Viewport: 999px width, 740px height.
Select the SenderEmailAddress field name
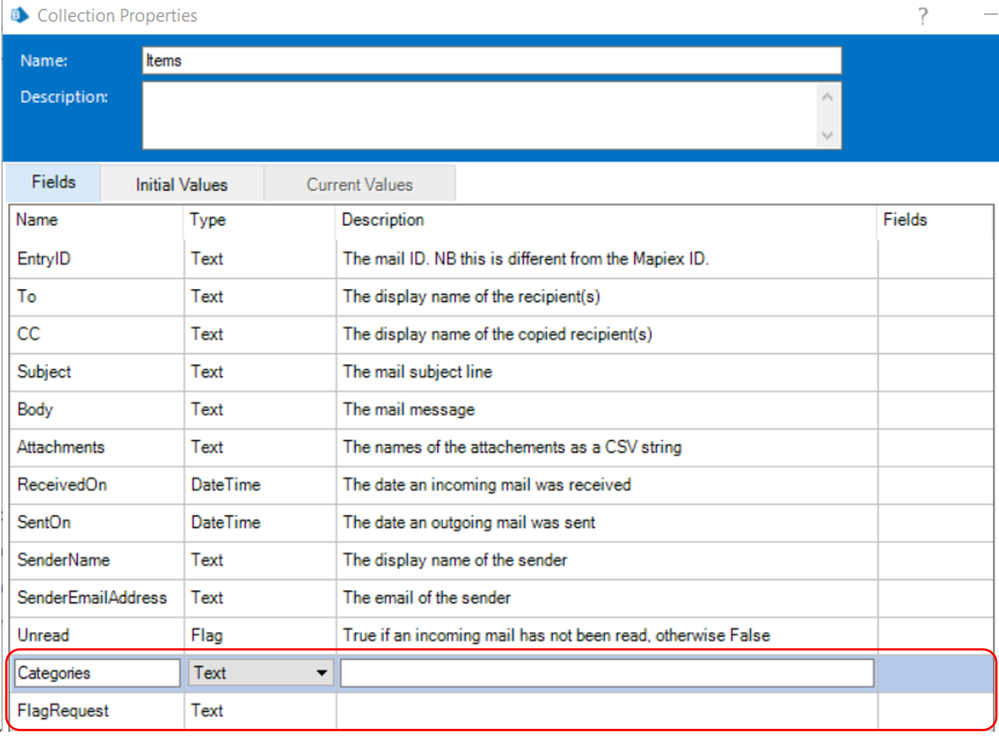tap(92, 597)
